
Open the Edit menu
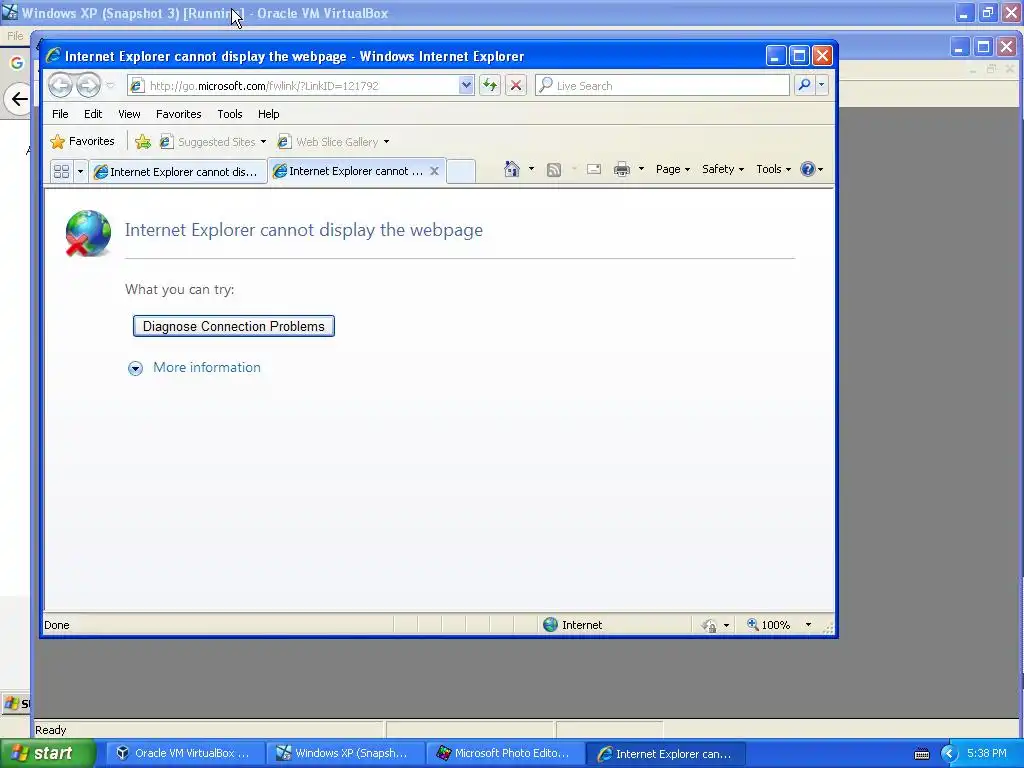point(93,114)
